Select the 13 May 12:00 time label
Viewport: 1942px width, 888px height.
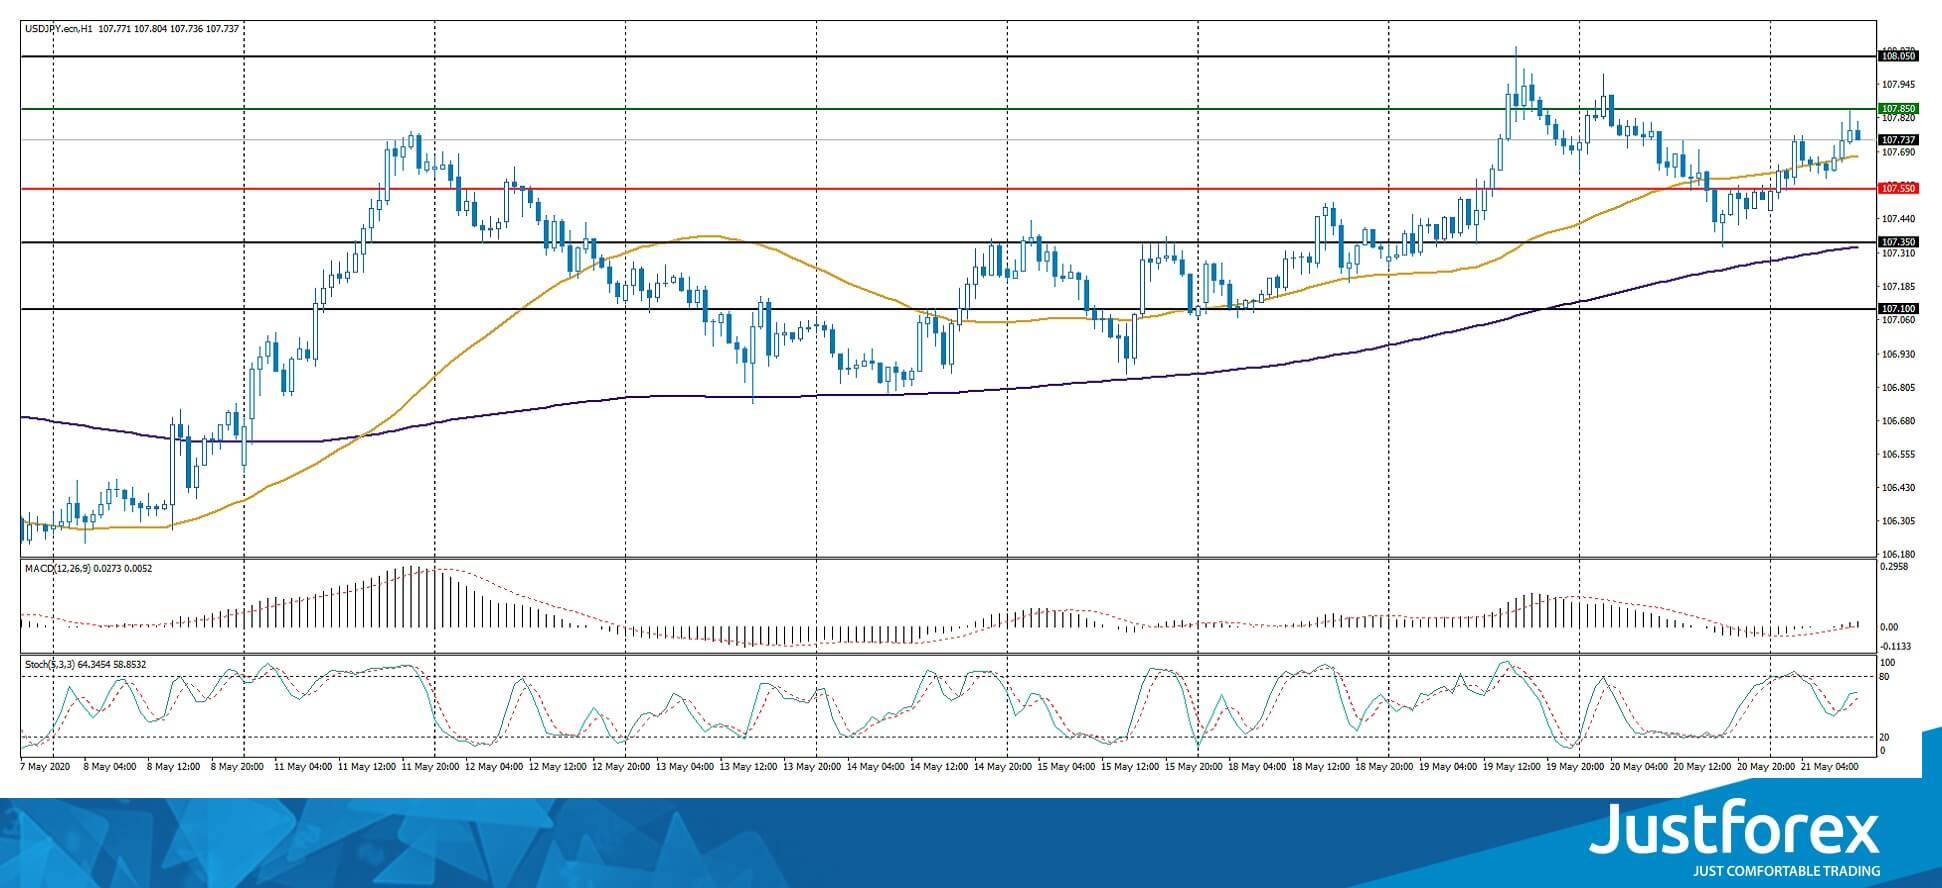[x=750, y=767]
